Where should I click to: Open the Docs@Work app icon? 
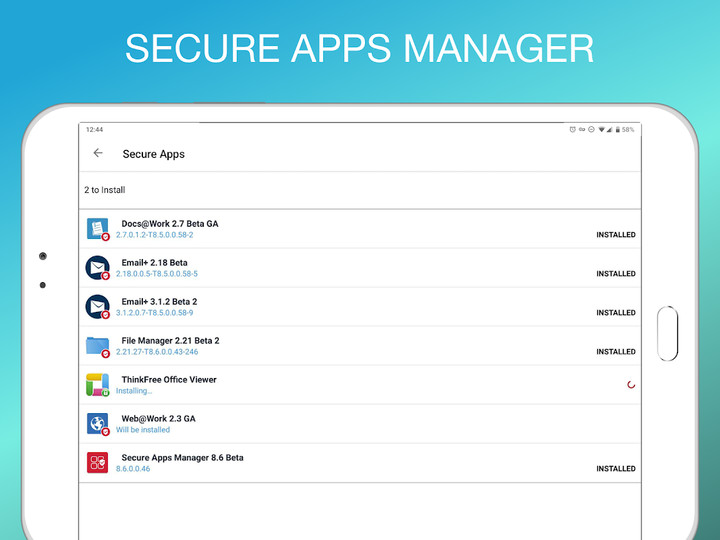click(97, 229)
